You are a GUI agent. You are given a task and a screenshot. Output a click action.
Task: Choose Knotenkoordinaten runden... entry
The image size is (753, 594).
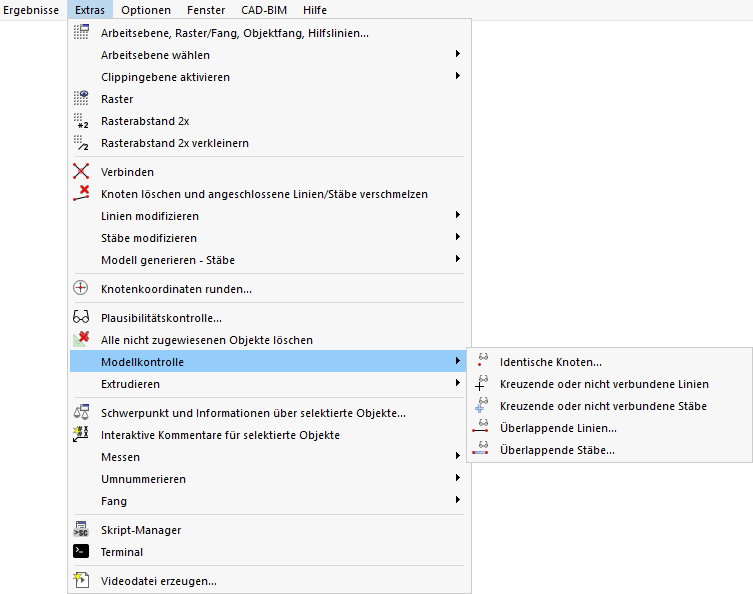pos(269,289)
